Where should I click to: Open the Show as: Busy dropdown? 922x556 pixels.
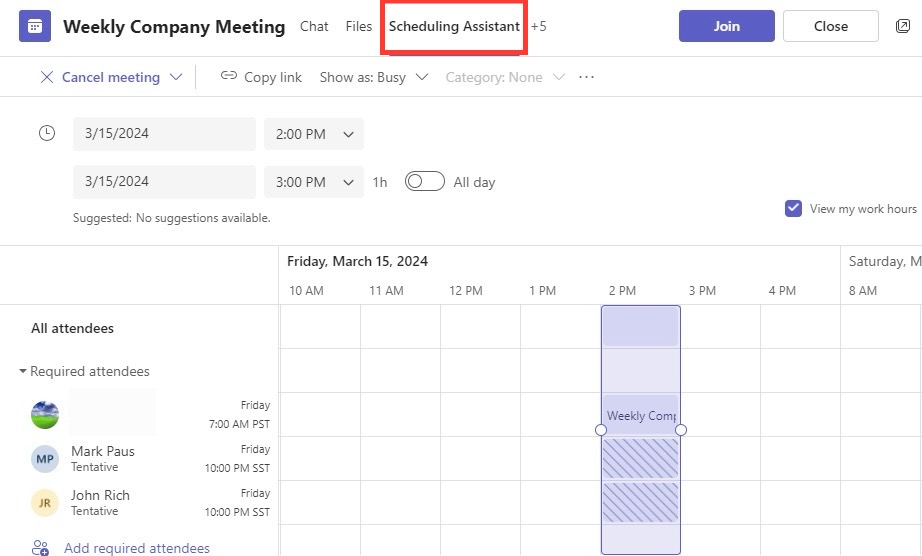tap(373, 77)
